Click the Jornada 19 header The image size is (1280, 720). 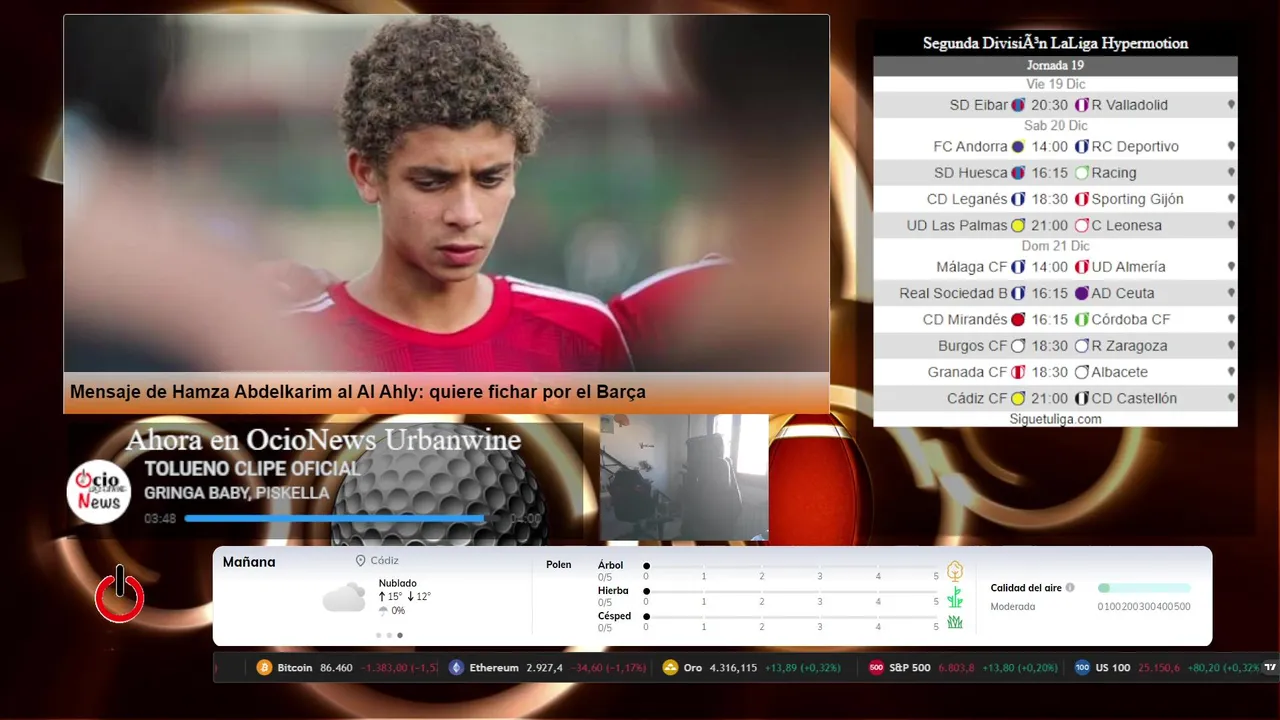pyautogui.click(x=1055, y=65)
